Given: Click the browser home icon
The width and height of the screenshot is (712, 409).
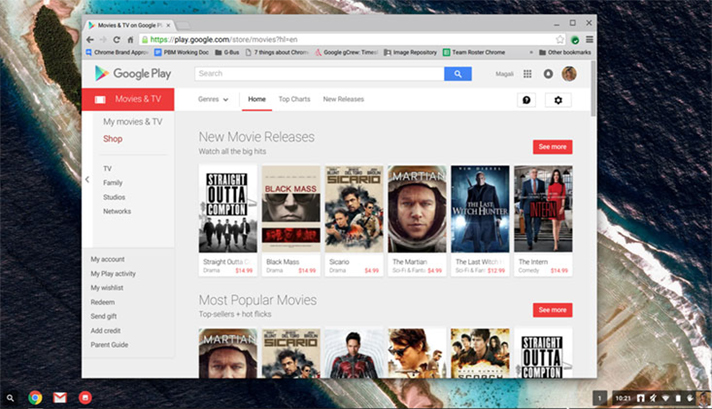Looking at the screenshot, I should point(130,39).
